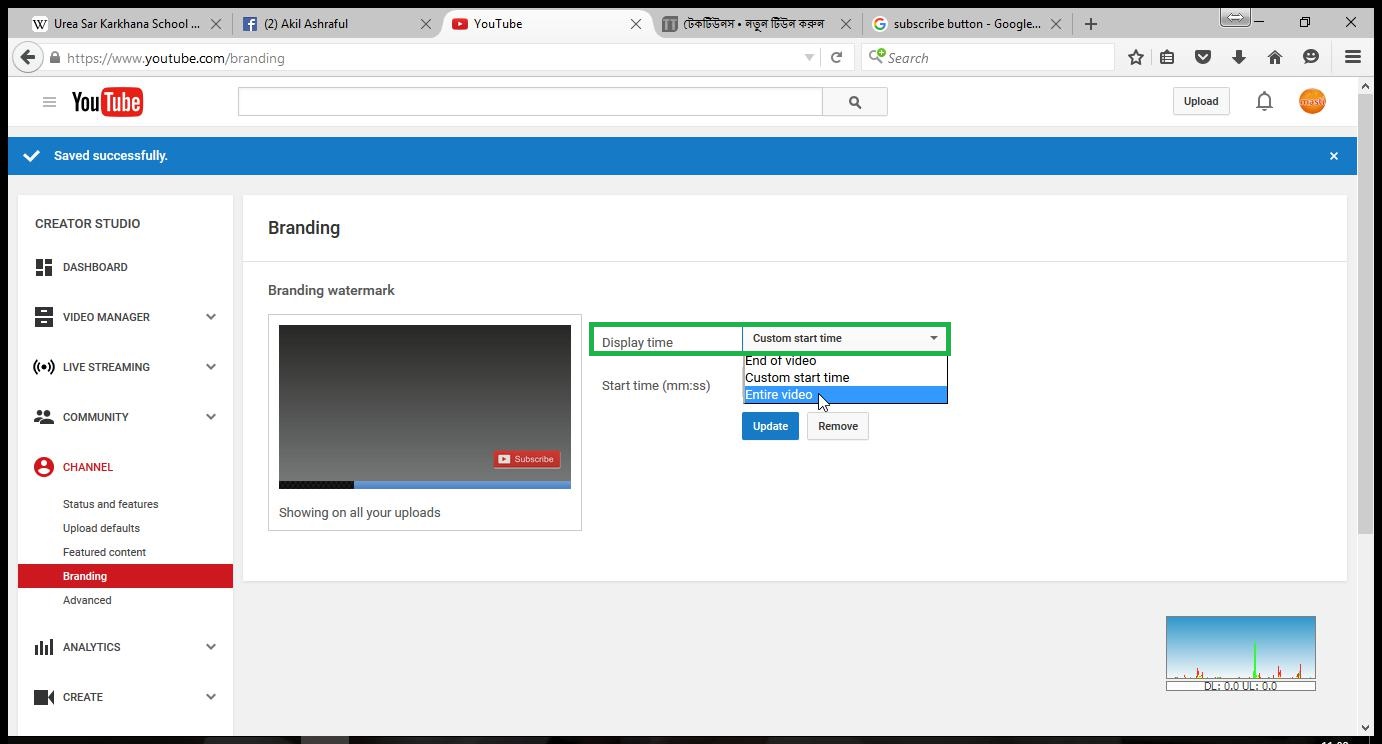This screenshot has width=1382, height=744.
Task: Click the DL/UL network speed graph
Action: (1241, 653)
